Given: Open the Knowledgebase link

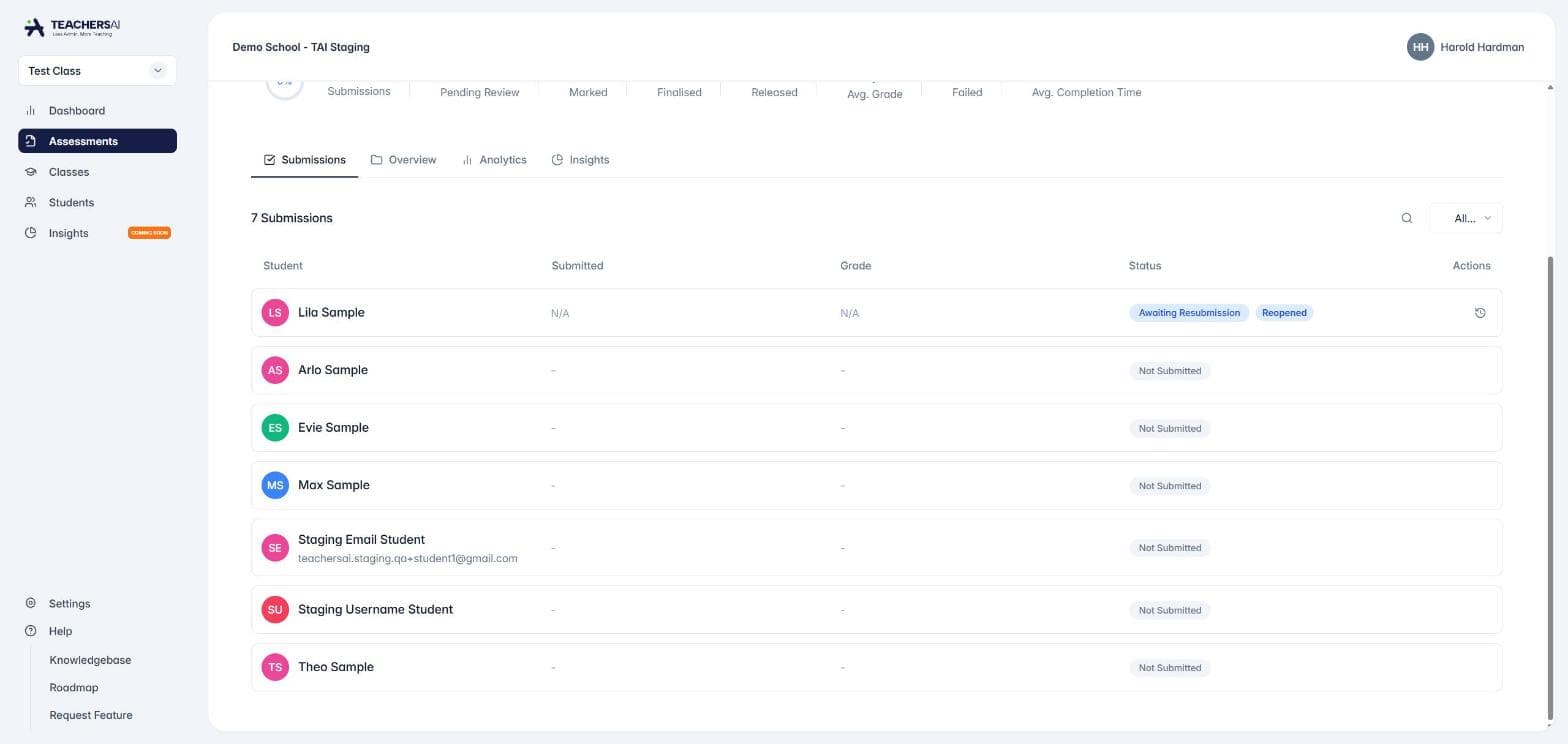Looking at the screenshot, I should point(90,660).
